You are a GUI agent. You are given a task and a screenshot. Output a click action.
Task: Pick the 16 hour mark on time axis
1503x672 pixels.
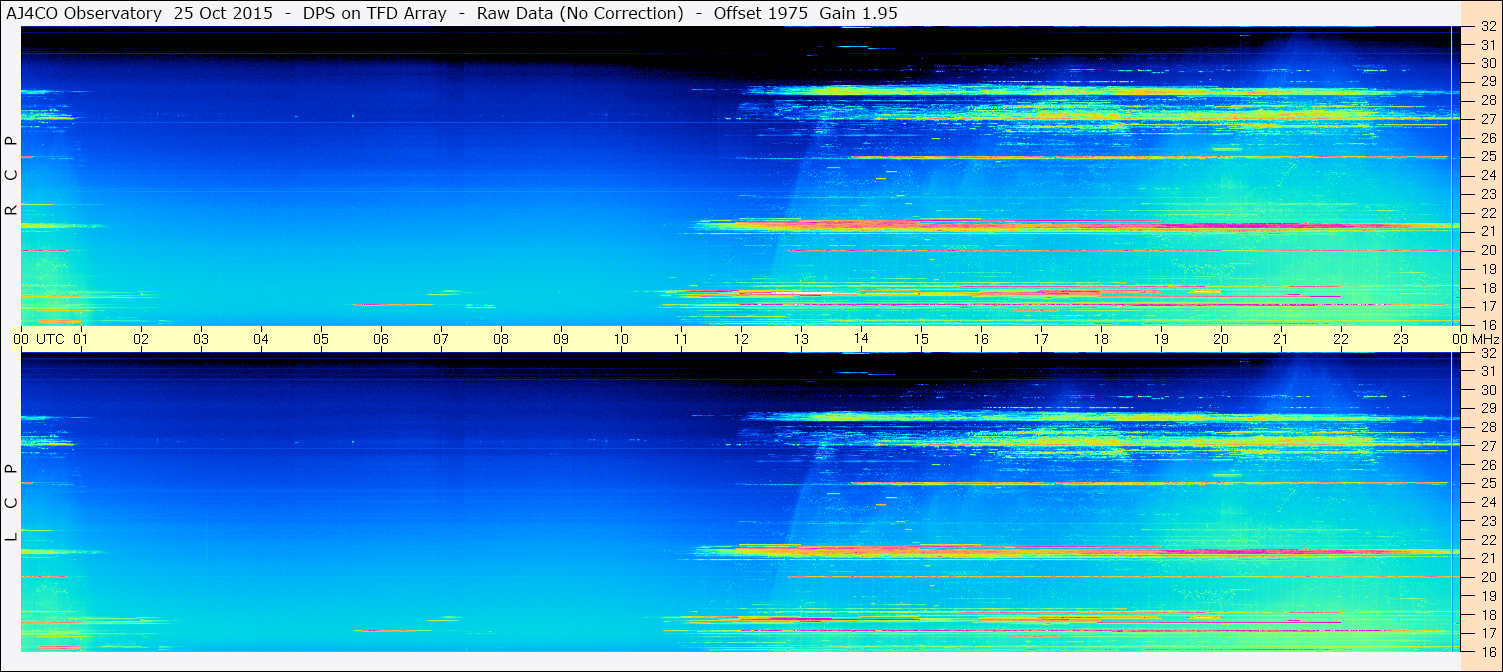coord(981,339)
